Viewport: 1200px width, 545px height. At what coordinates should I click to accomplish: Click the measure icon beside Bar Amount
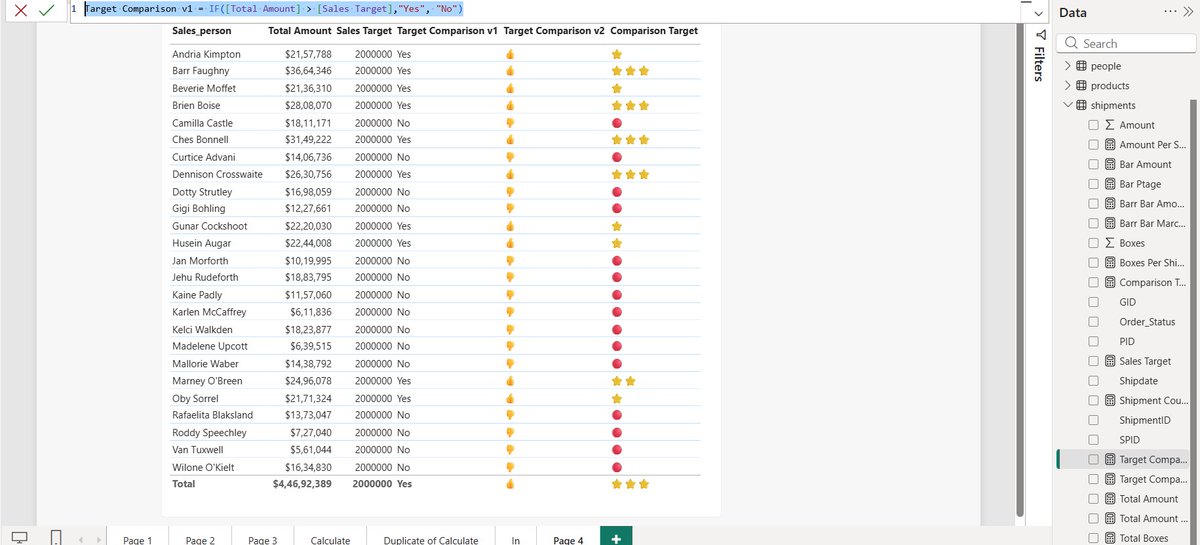pyautogui.click(x=1110, y=164)
